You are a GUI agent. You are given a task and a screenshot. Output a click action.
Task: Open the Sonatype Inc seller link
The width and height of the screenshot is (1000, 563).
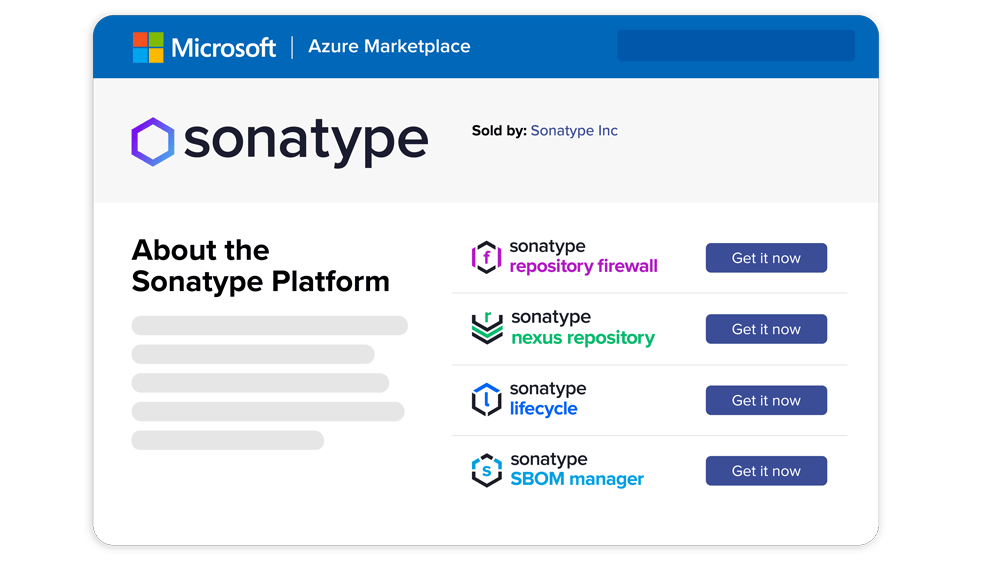(x=574, y=131)
